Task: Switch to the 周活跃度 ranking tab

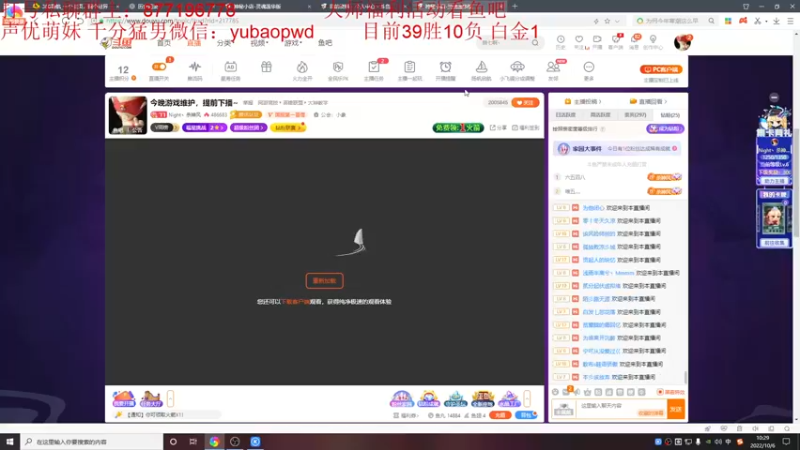Action: (600, 115)
